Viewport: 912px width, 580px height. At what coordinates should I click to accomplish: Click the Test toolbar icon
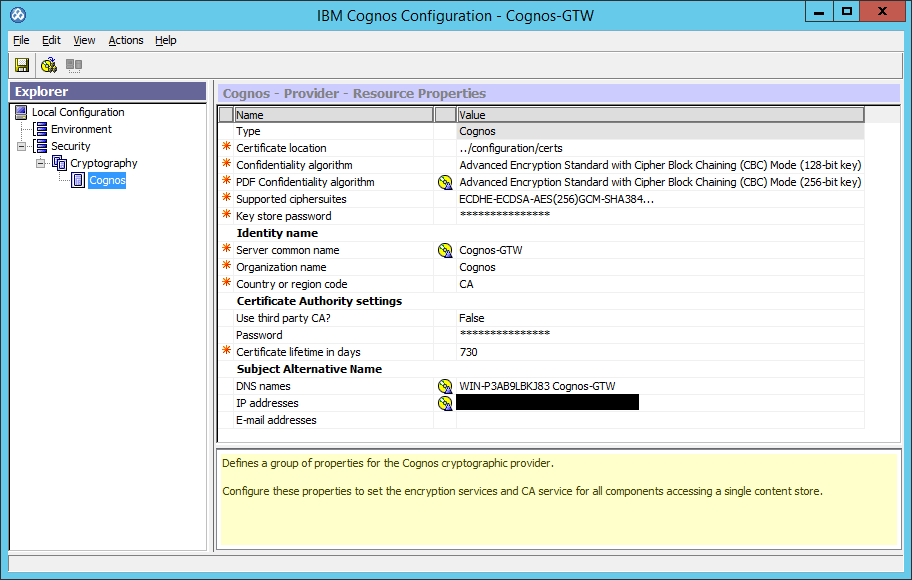tap(49, 65)
